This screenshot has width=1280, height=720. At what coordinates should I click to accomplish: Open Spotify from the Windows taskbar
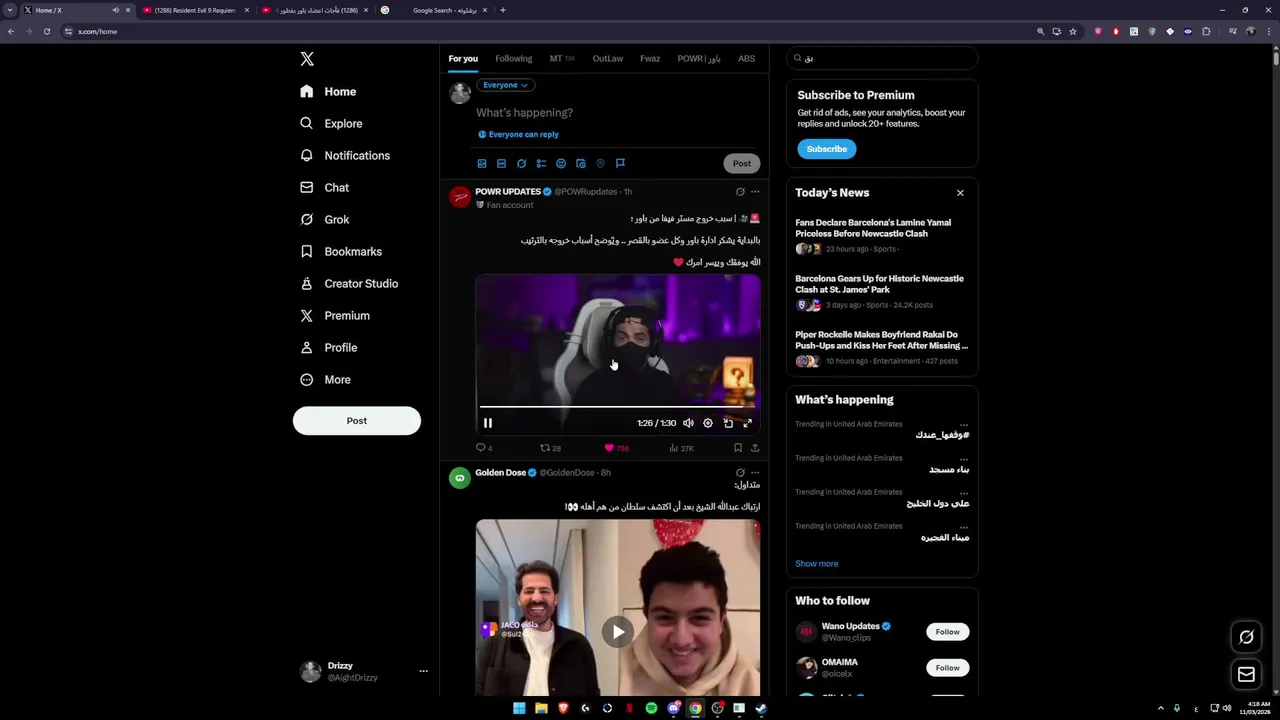(651, 708)
